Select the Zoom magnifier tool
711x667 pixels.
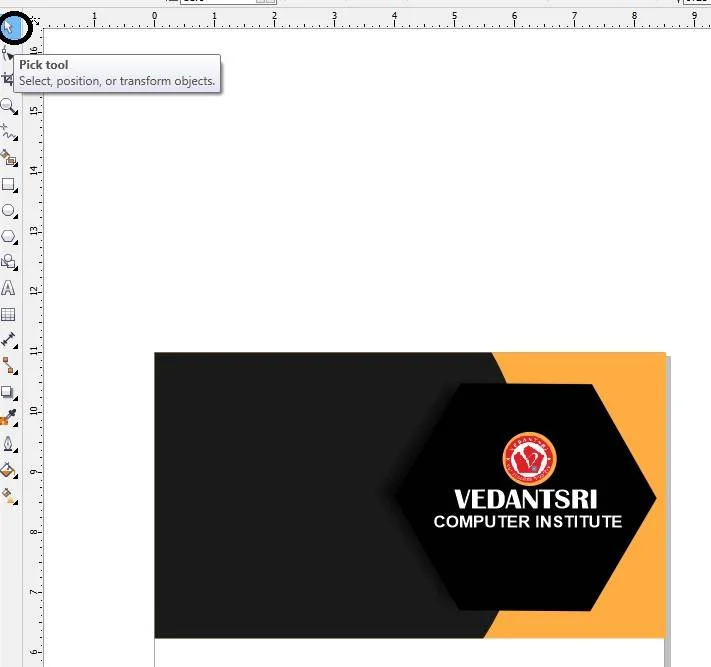(x=8, y=107)
